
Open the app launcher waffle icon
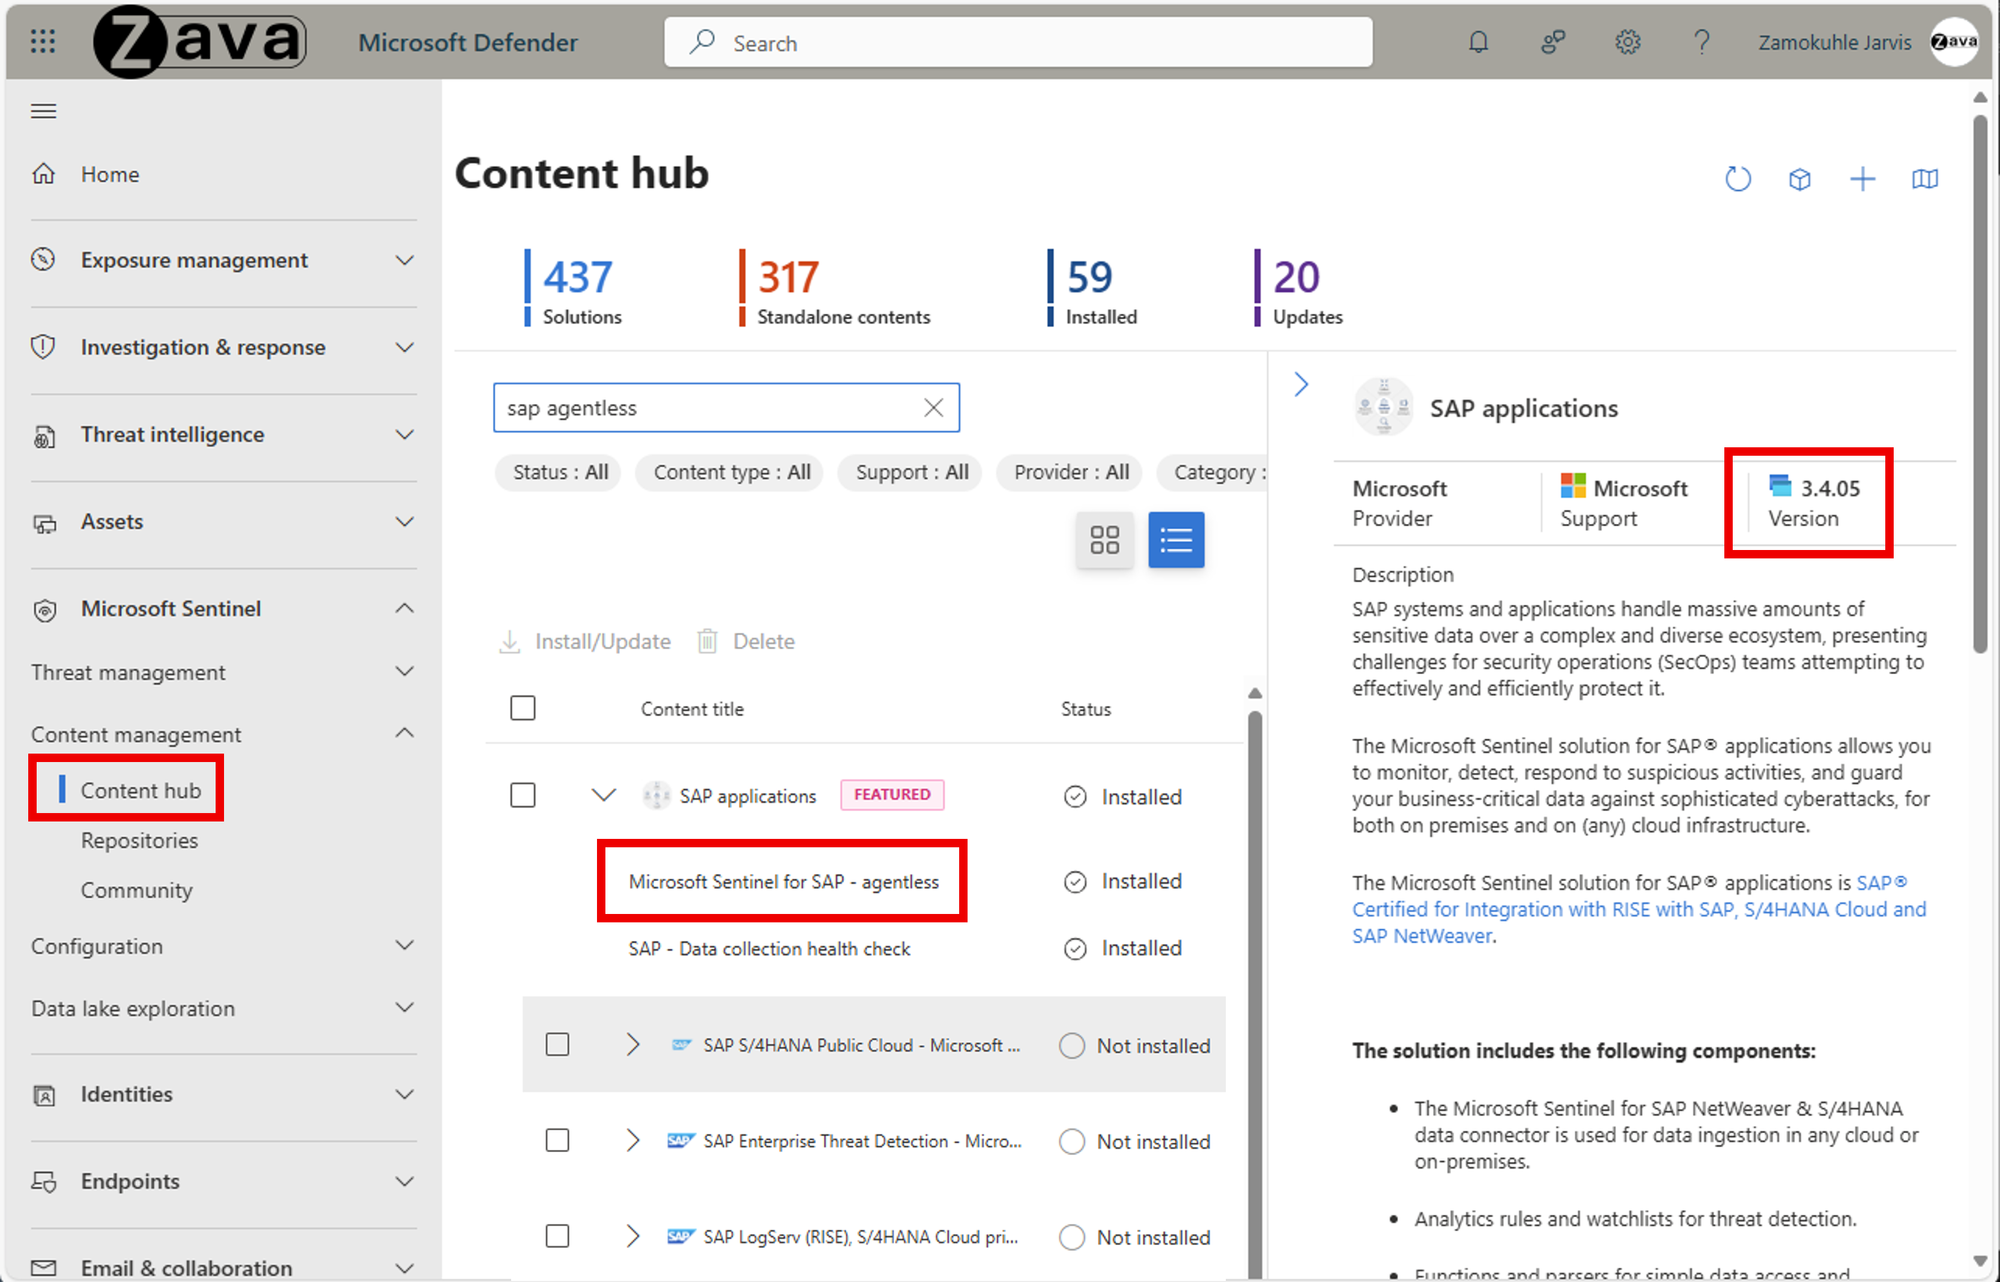click(x=43, y=42)
